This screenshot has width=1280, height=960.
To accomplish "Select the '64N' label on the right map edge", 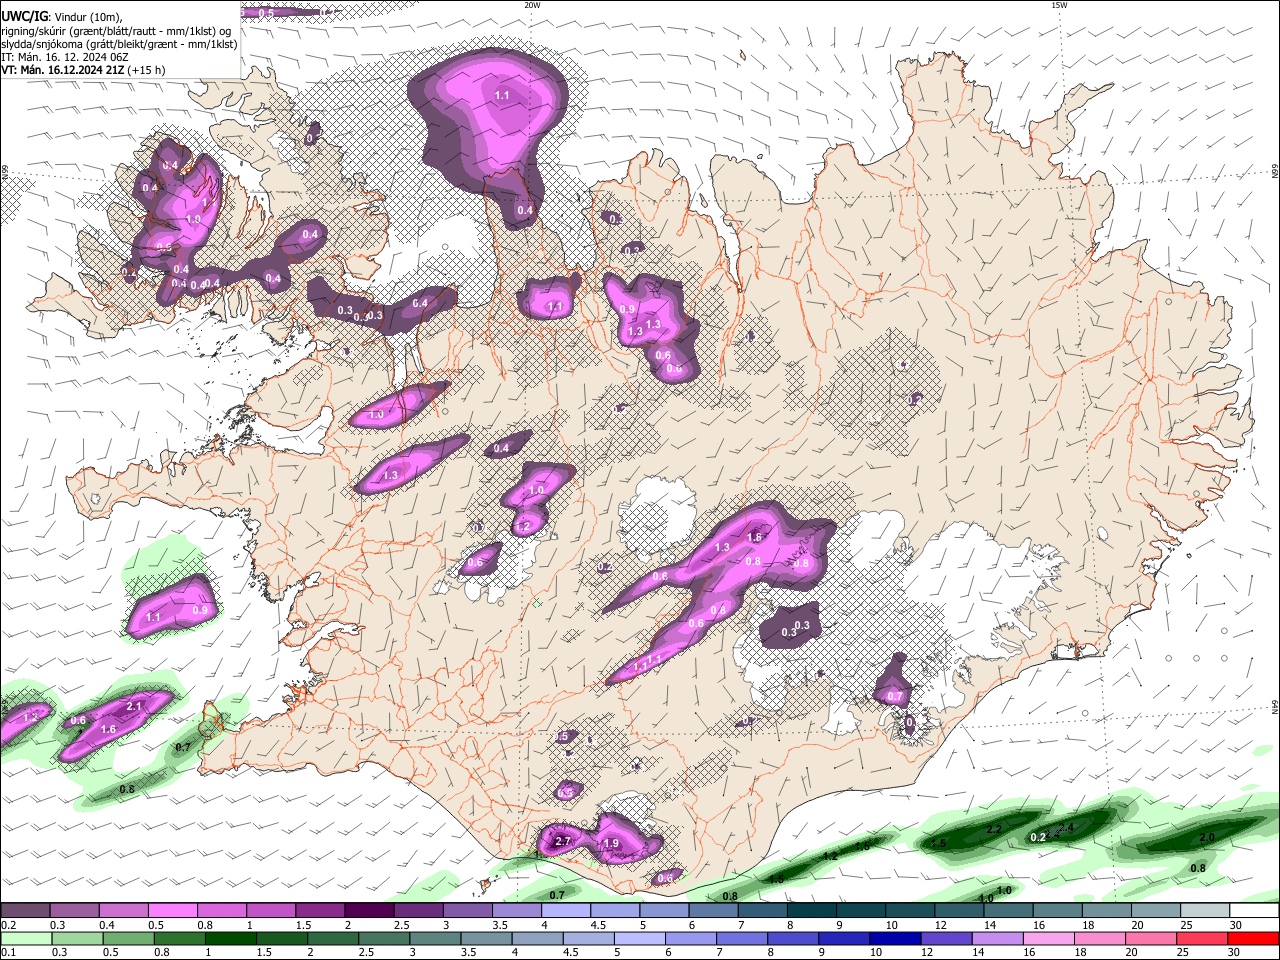I will 1274,707.
